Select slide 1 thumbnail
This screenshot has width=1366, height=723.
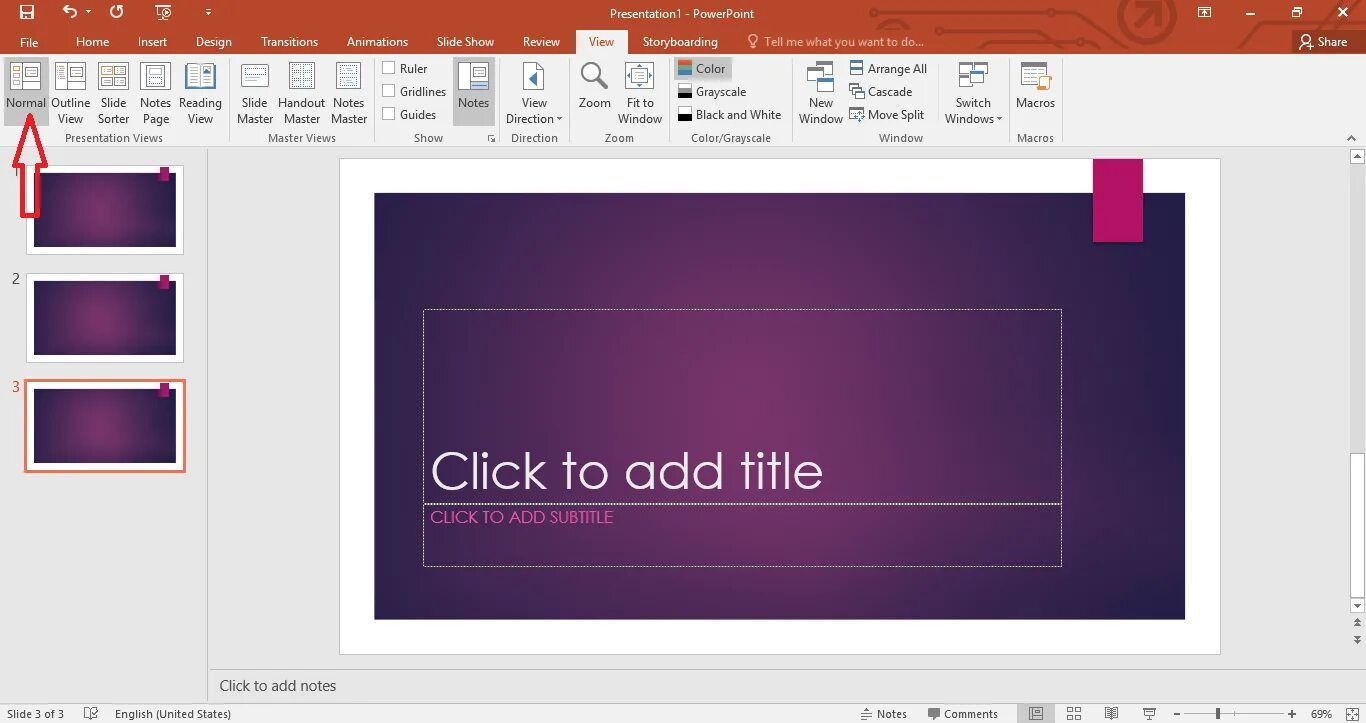point(105,209)
